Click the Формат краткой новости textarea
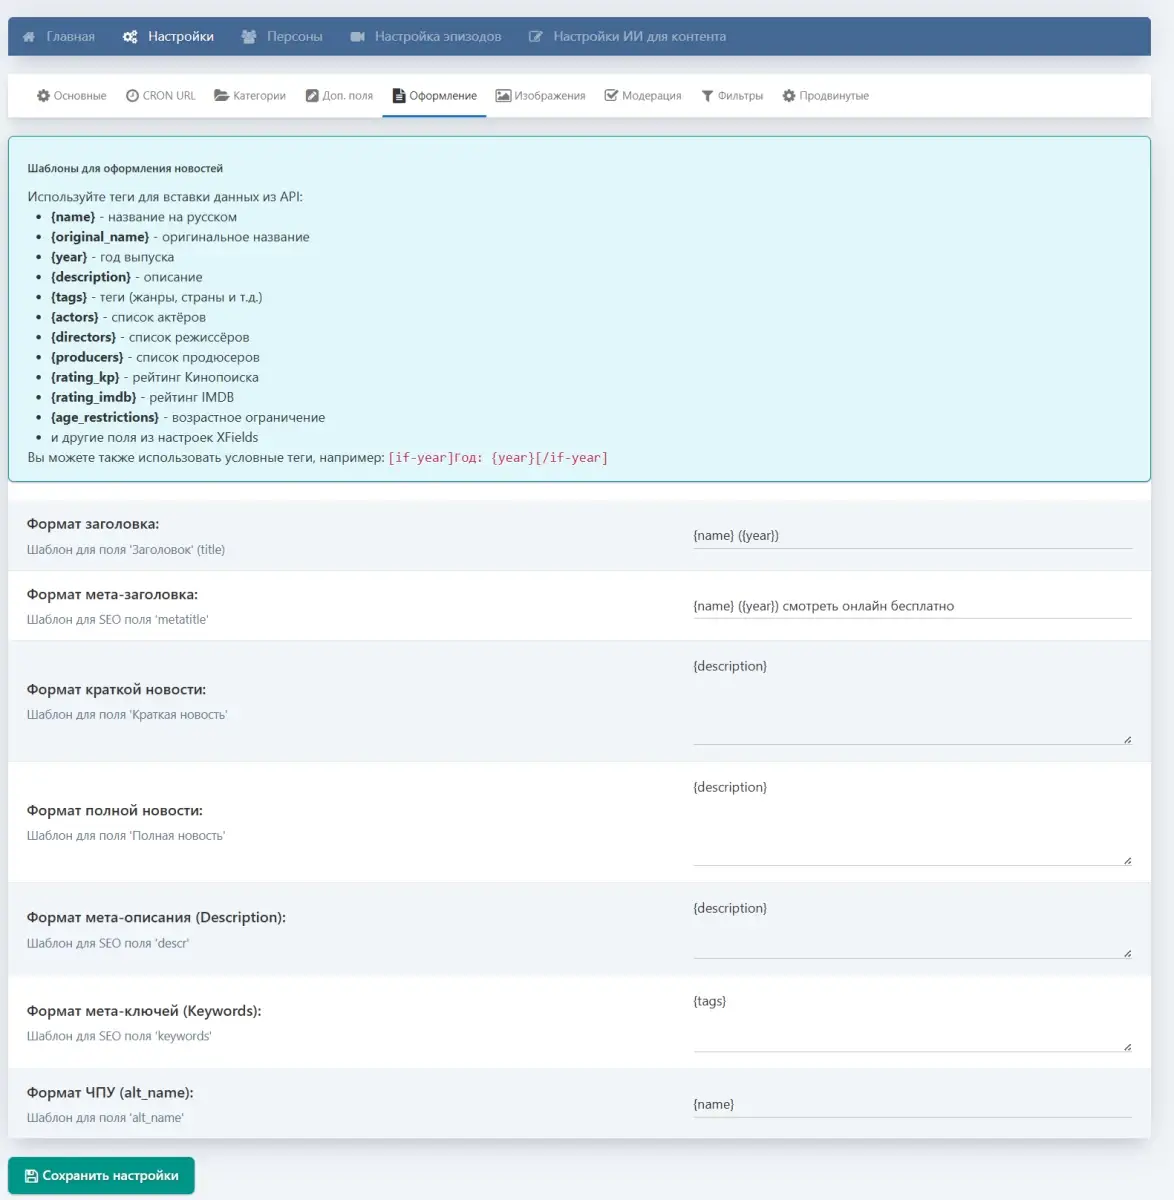The height and width of the screenshot is (1200, 1174). pos(911,699)
